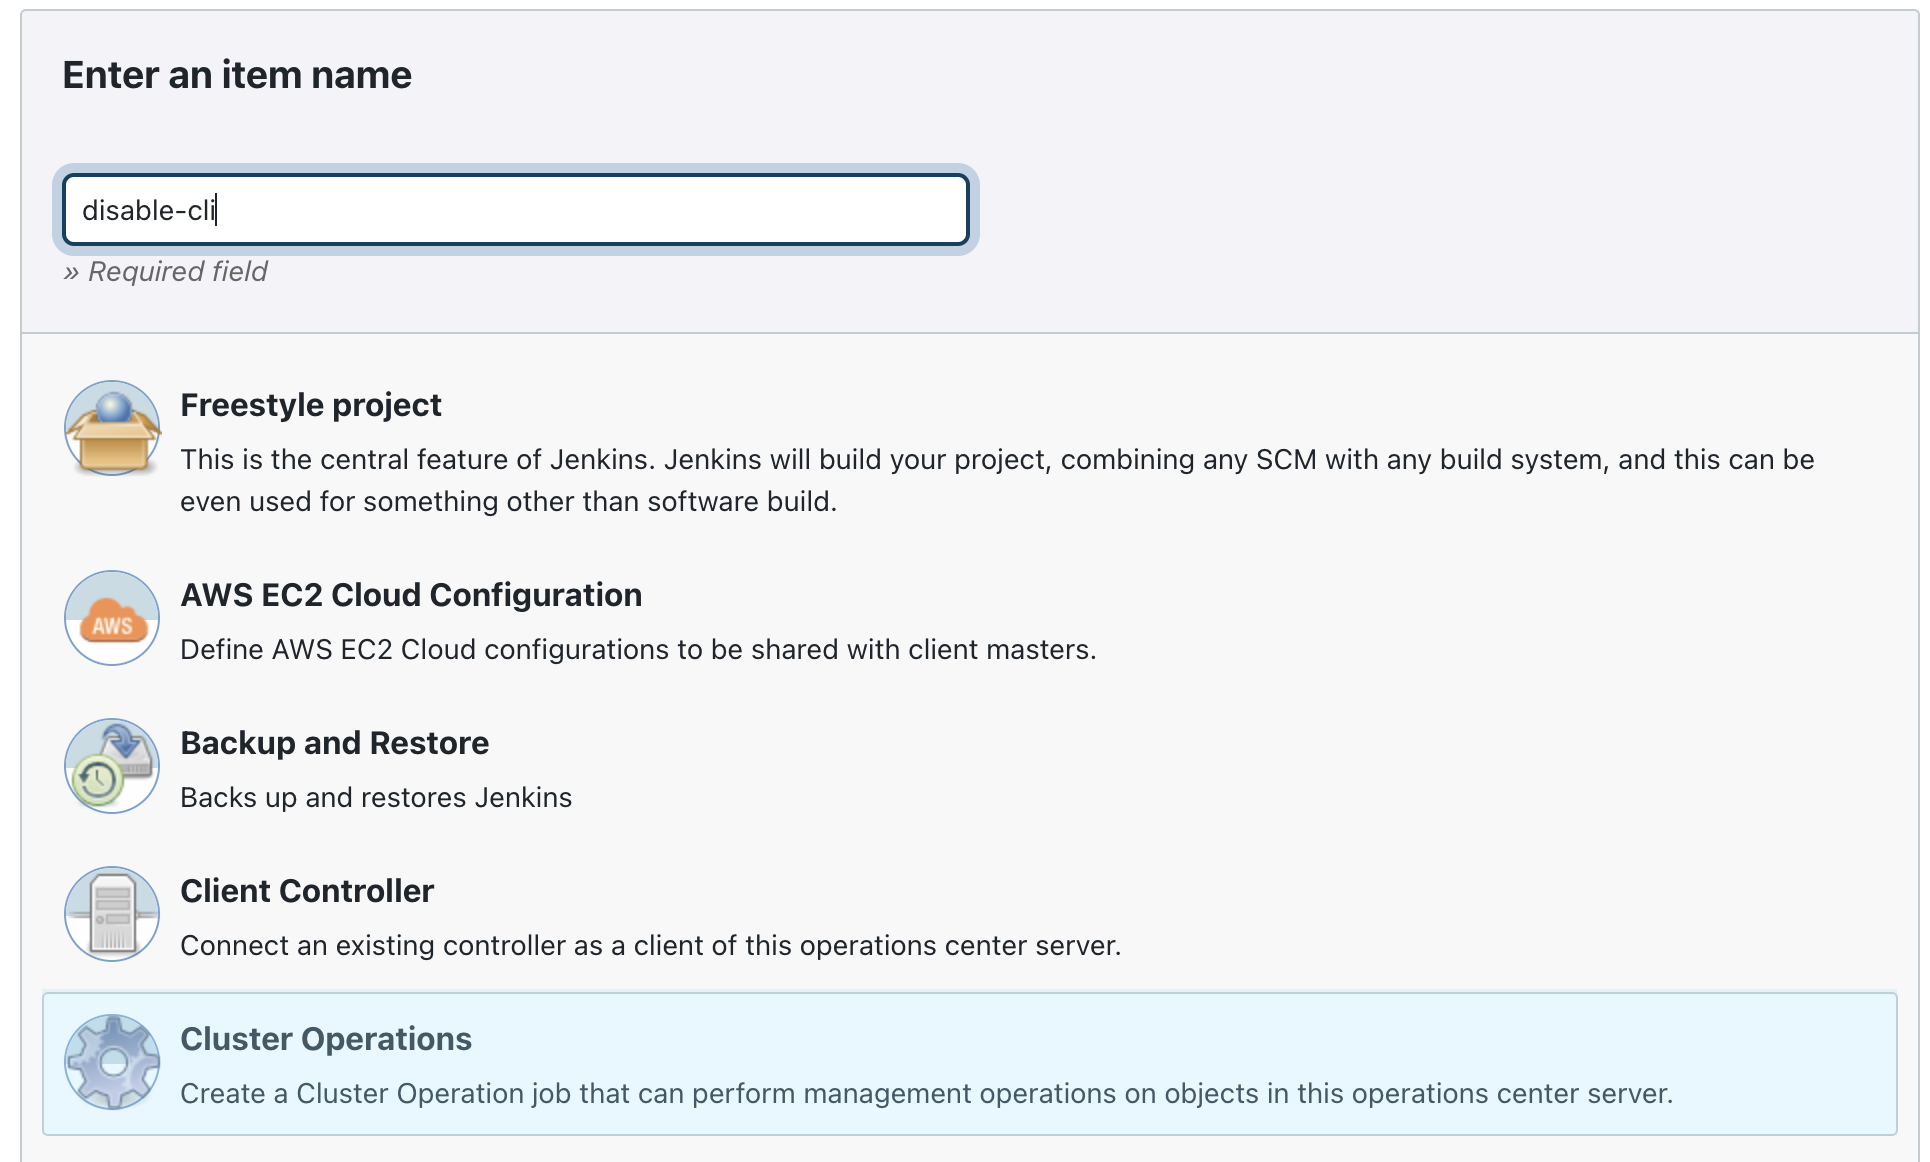Choose AWS EC2 Cloud Configuration title

(x=411, y=595)
